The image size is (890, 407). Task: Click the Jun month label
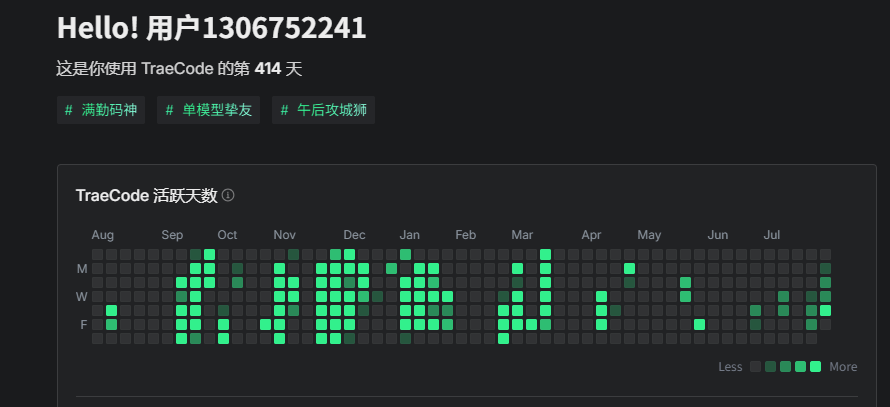tap(717, 235)
